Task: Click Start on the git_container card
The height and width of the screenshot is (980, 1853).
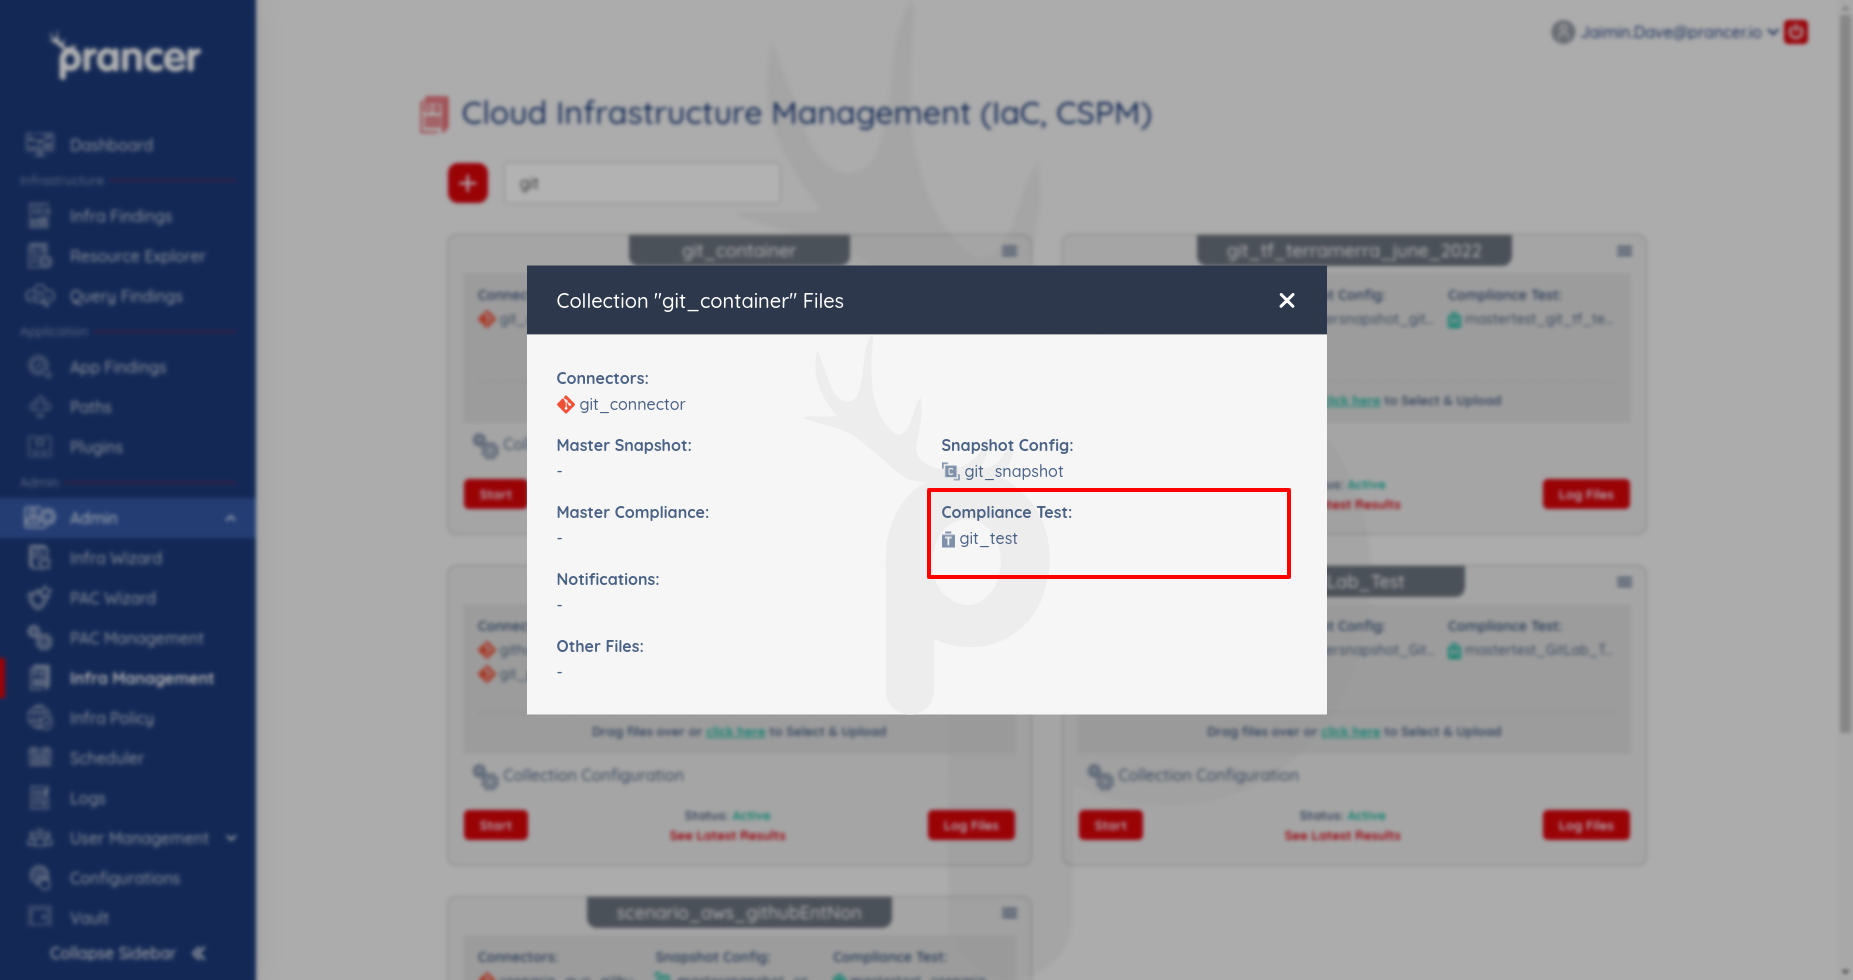Action: (x=495, y=494)
